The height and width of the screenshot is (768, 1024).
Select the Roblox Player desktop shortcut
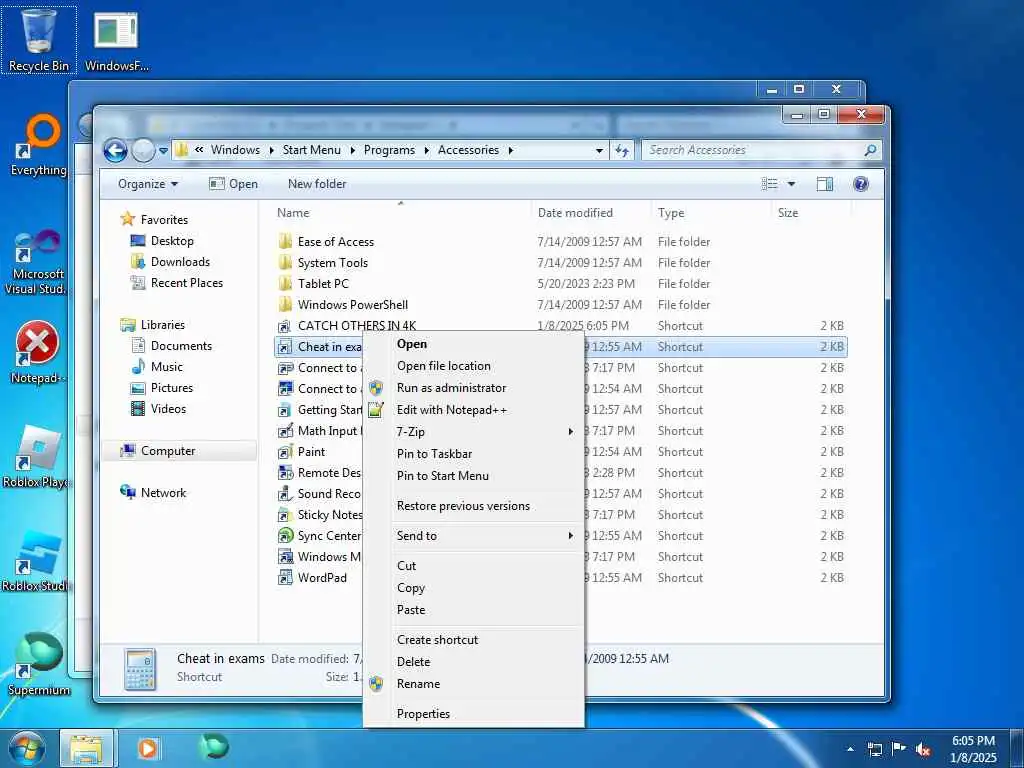(37, 457)
